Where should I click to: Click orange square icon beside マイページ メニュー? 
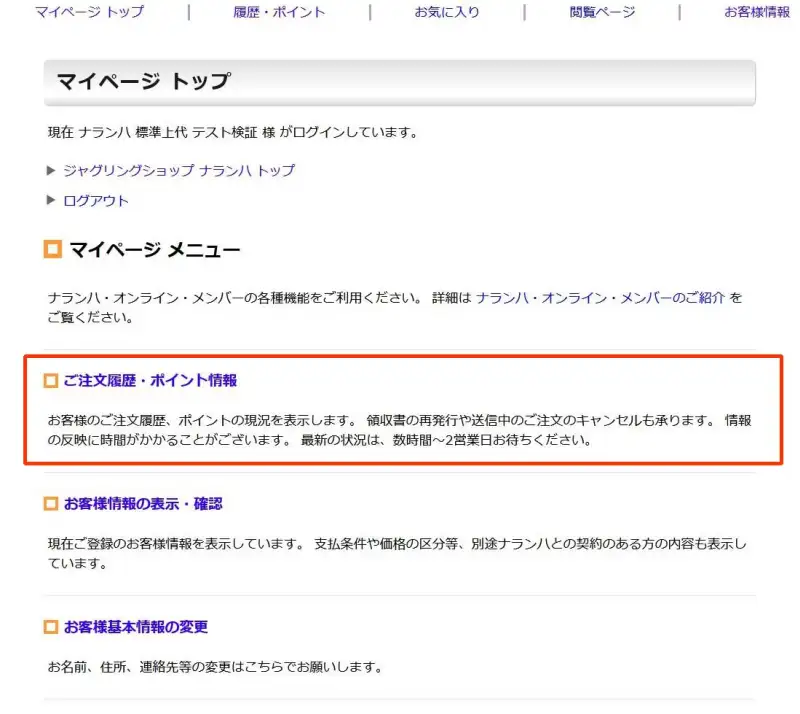tap(53, 249)
